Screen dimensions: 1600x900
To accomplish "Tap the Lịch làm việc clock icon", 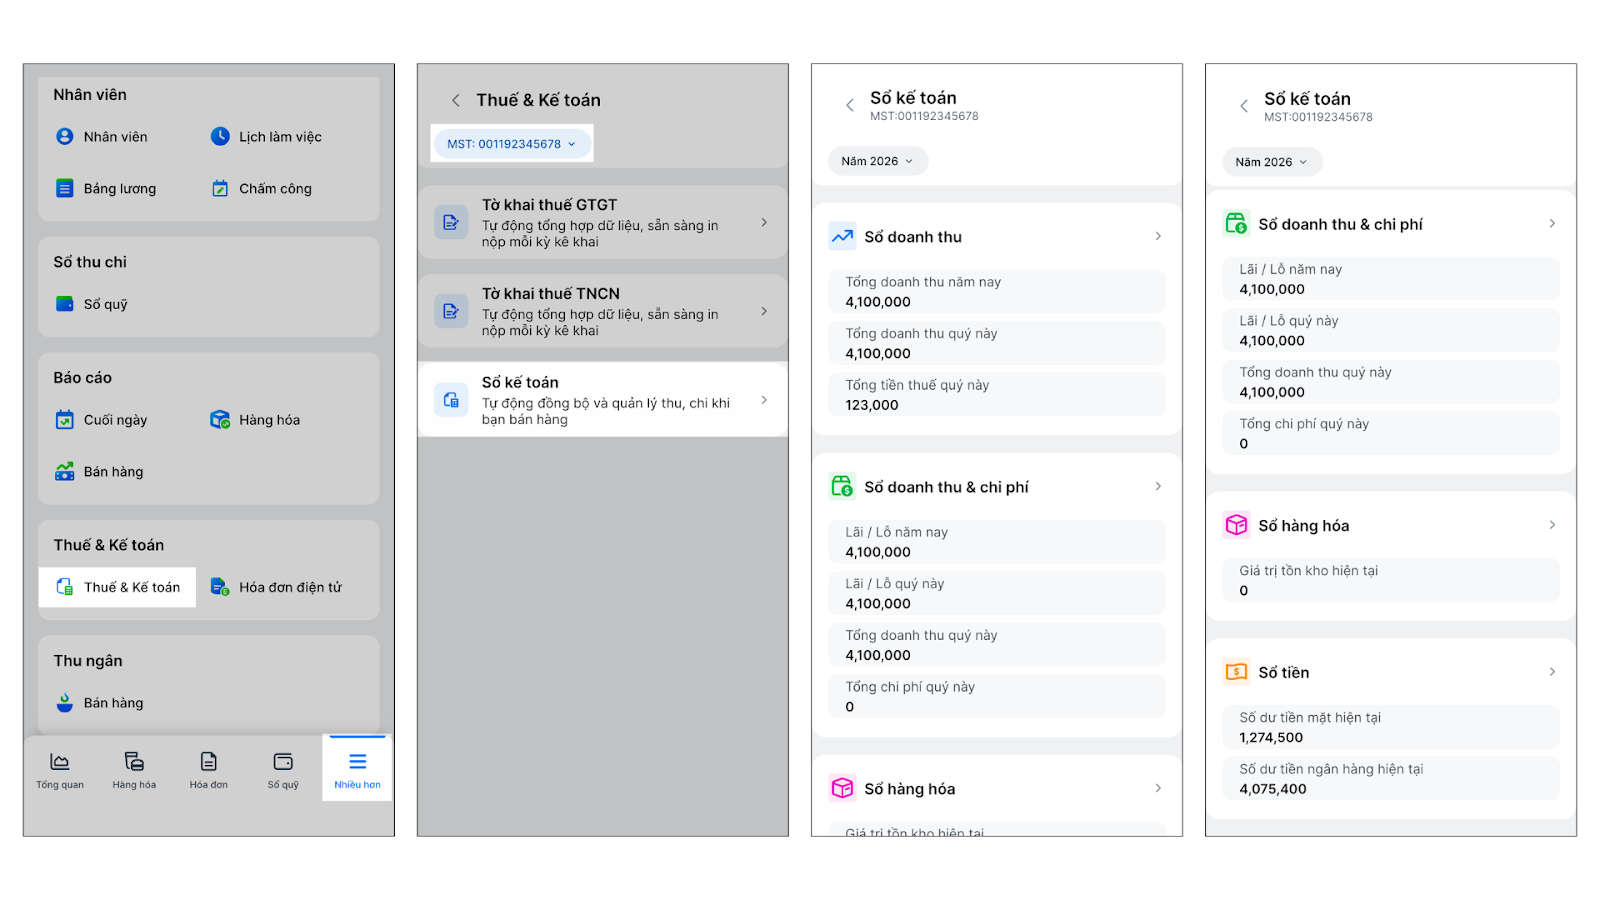I will point(220,137).
